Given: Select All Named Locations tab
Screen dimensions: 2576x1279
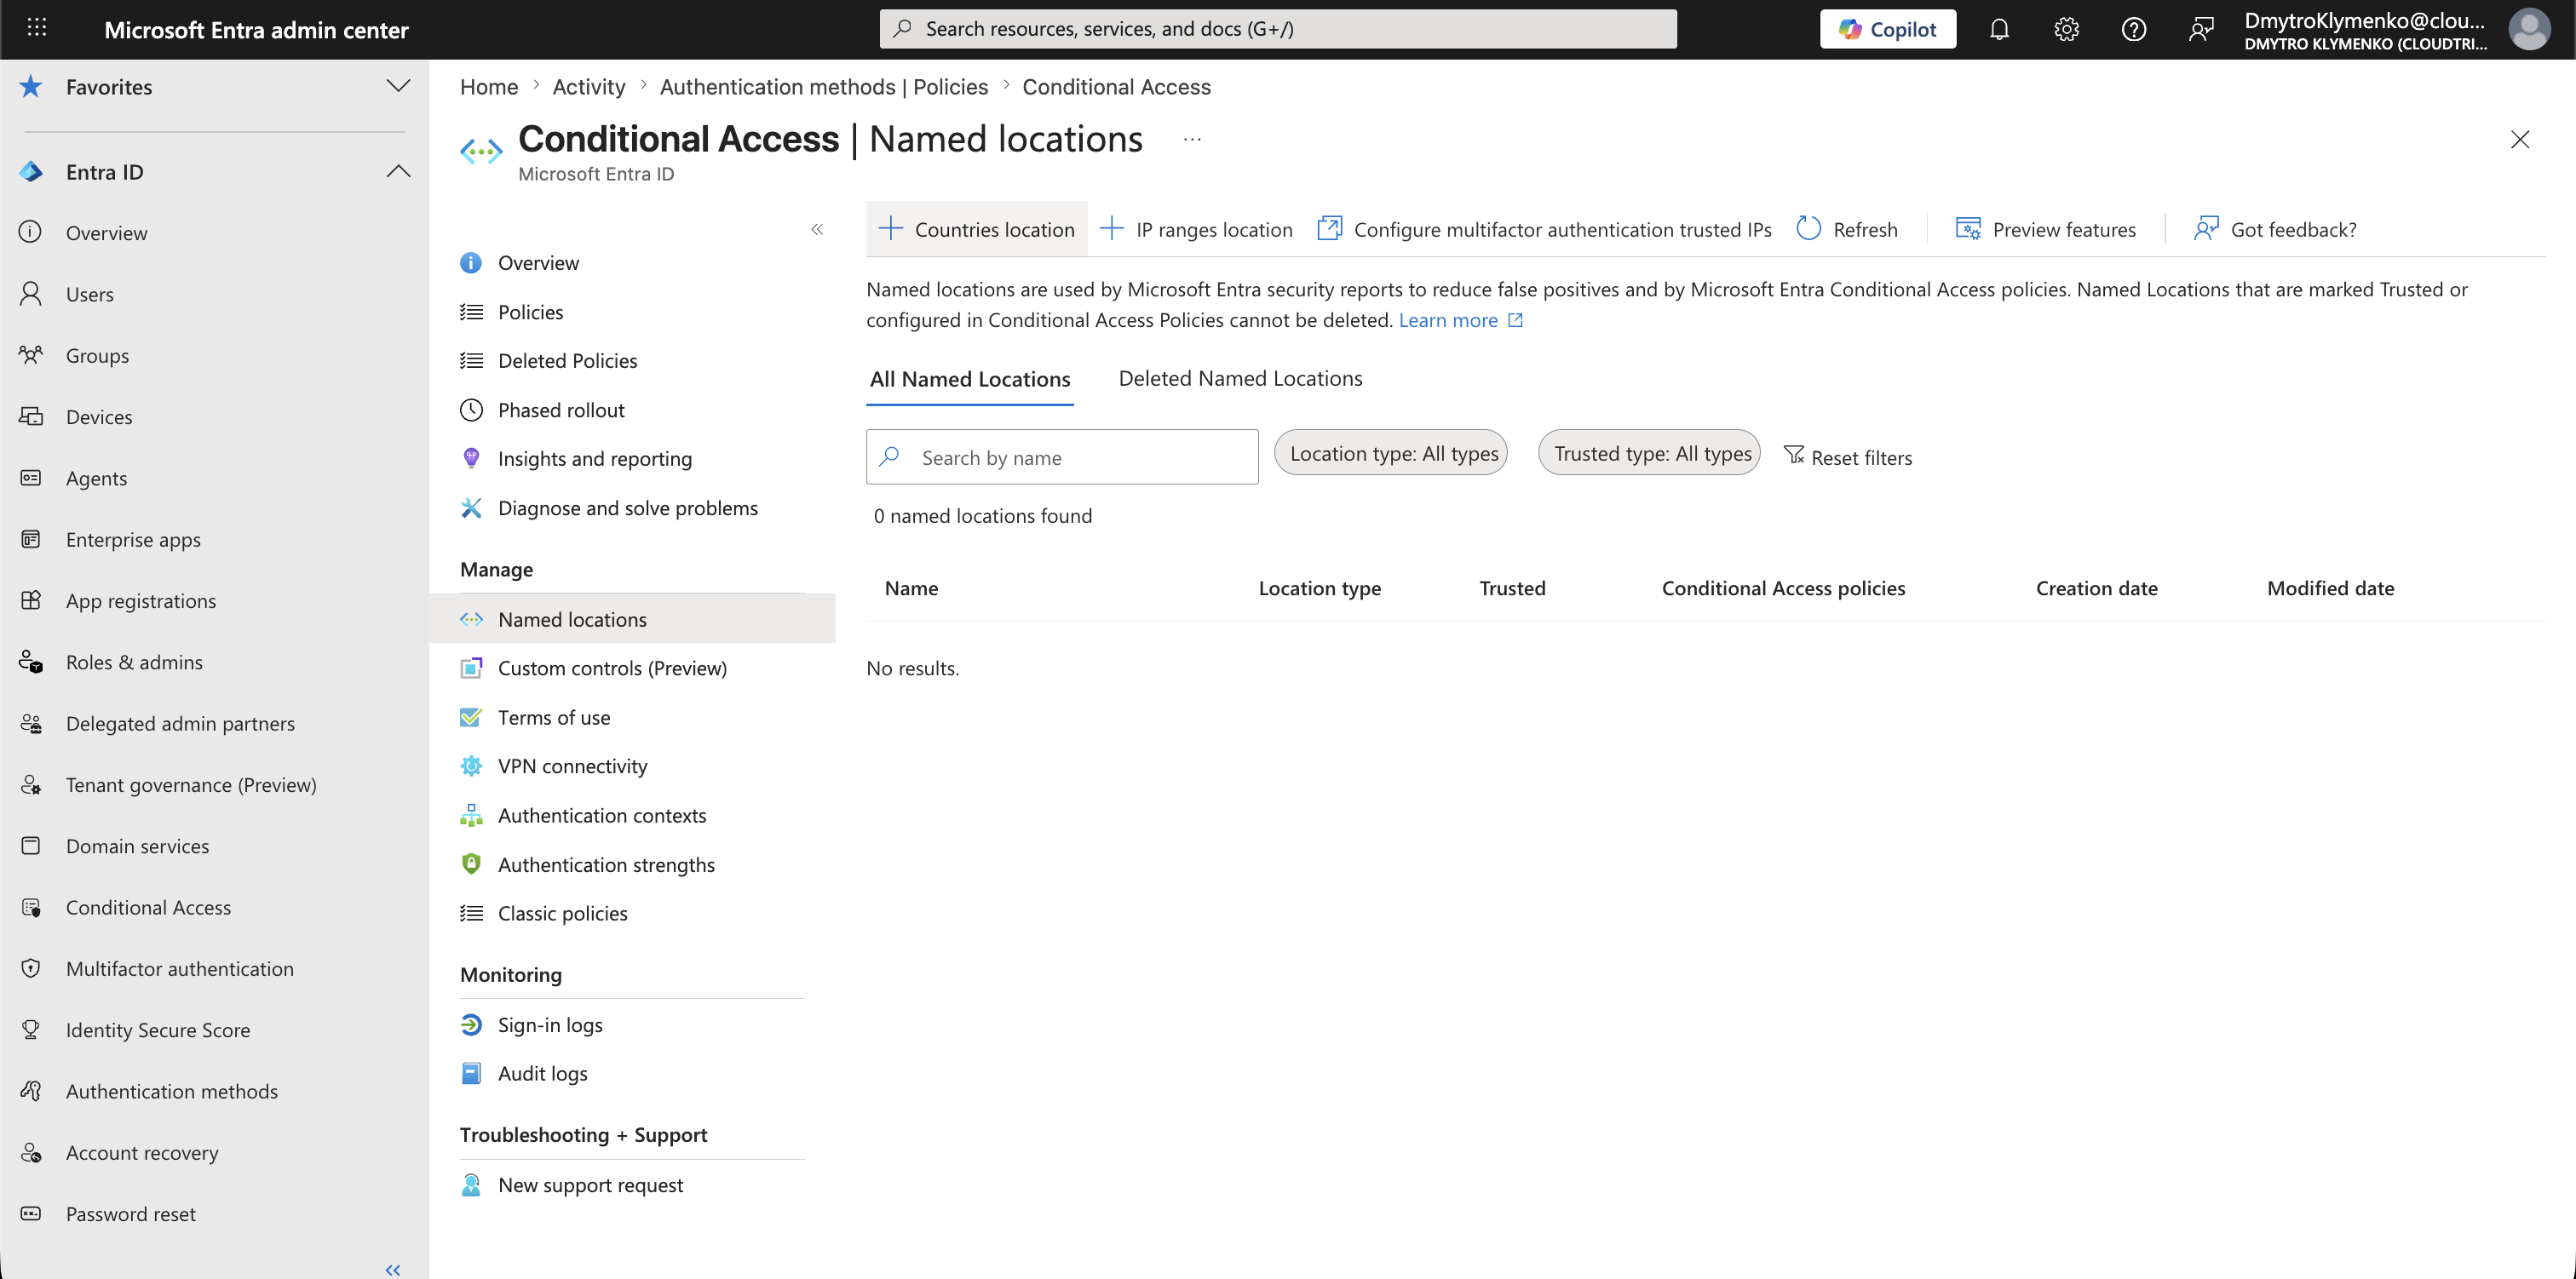Looking at the screenshot, I should coord(969,379).
